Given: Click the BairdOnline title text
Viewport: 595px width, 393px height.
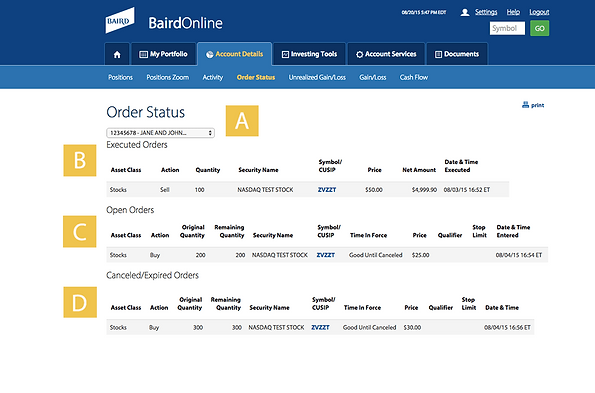Looking at the screenshot, I should click(x=185, y=23).
